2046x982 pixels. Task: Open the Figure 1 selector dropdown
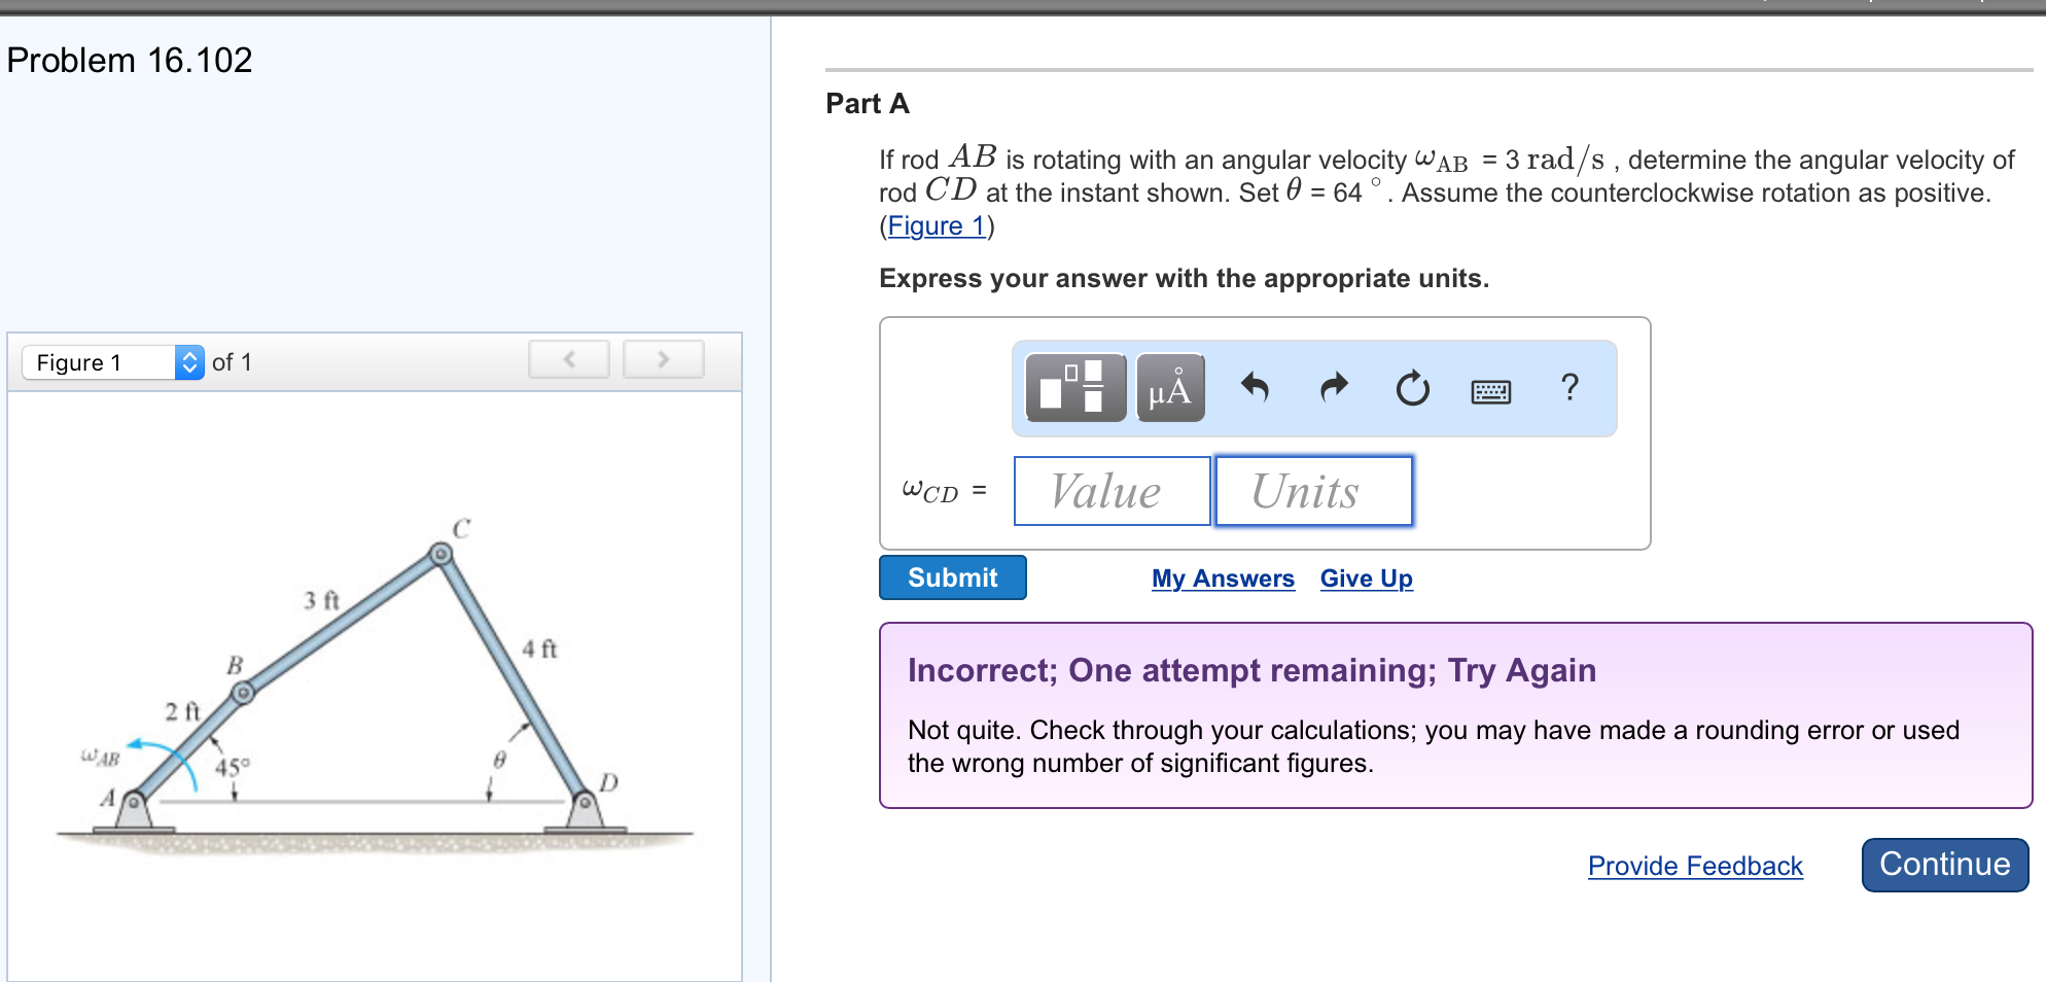point(188,362)
